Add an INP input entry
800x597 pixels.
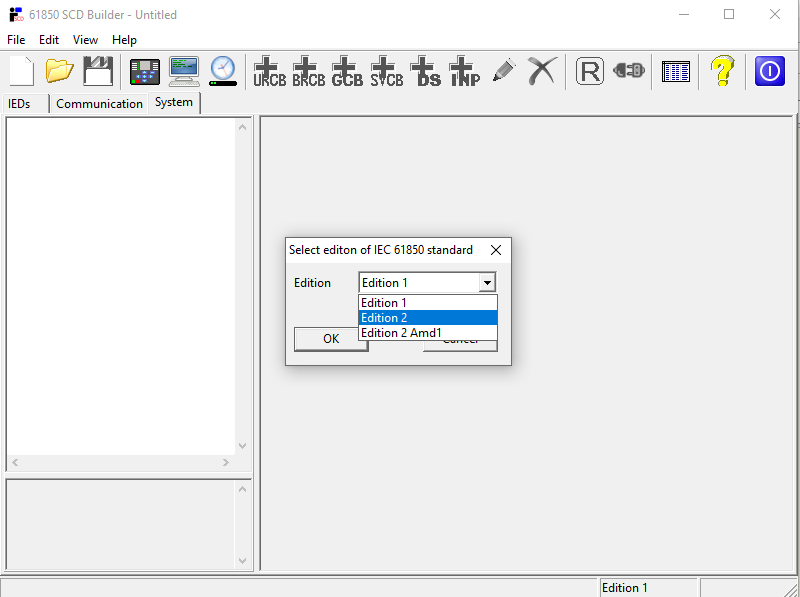point(464,71)
